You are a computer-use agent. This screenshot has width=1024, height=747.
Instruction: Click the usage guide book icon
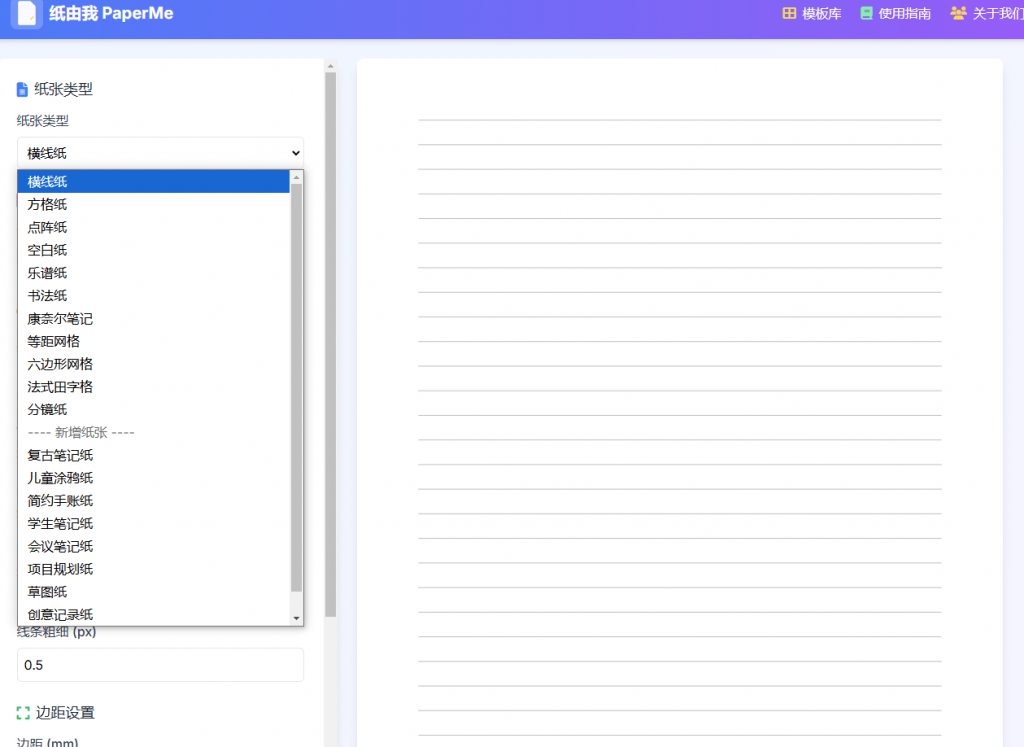867,14
